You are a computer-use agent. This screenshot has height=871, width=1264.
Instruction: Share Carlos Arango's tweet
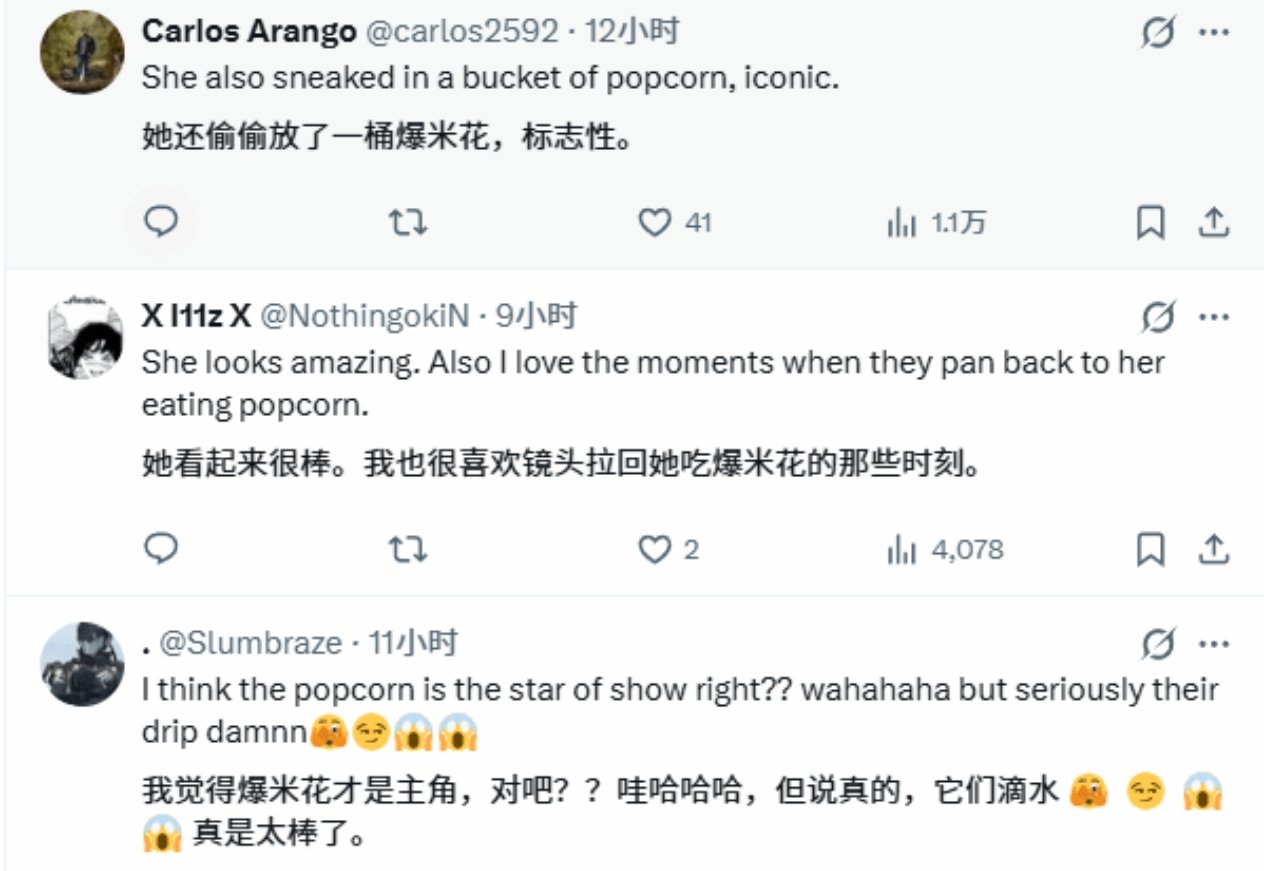click(x=1213, y=222)
